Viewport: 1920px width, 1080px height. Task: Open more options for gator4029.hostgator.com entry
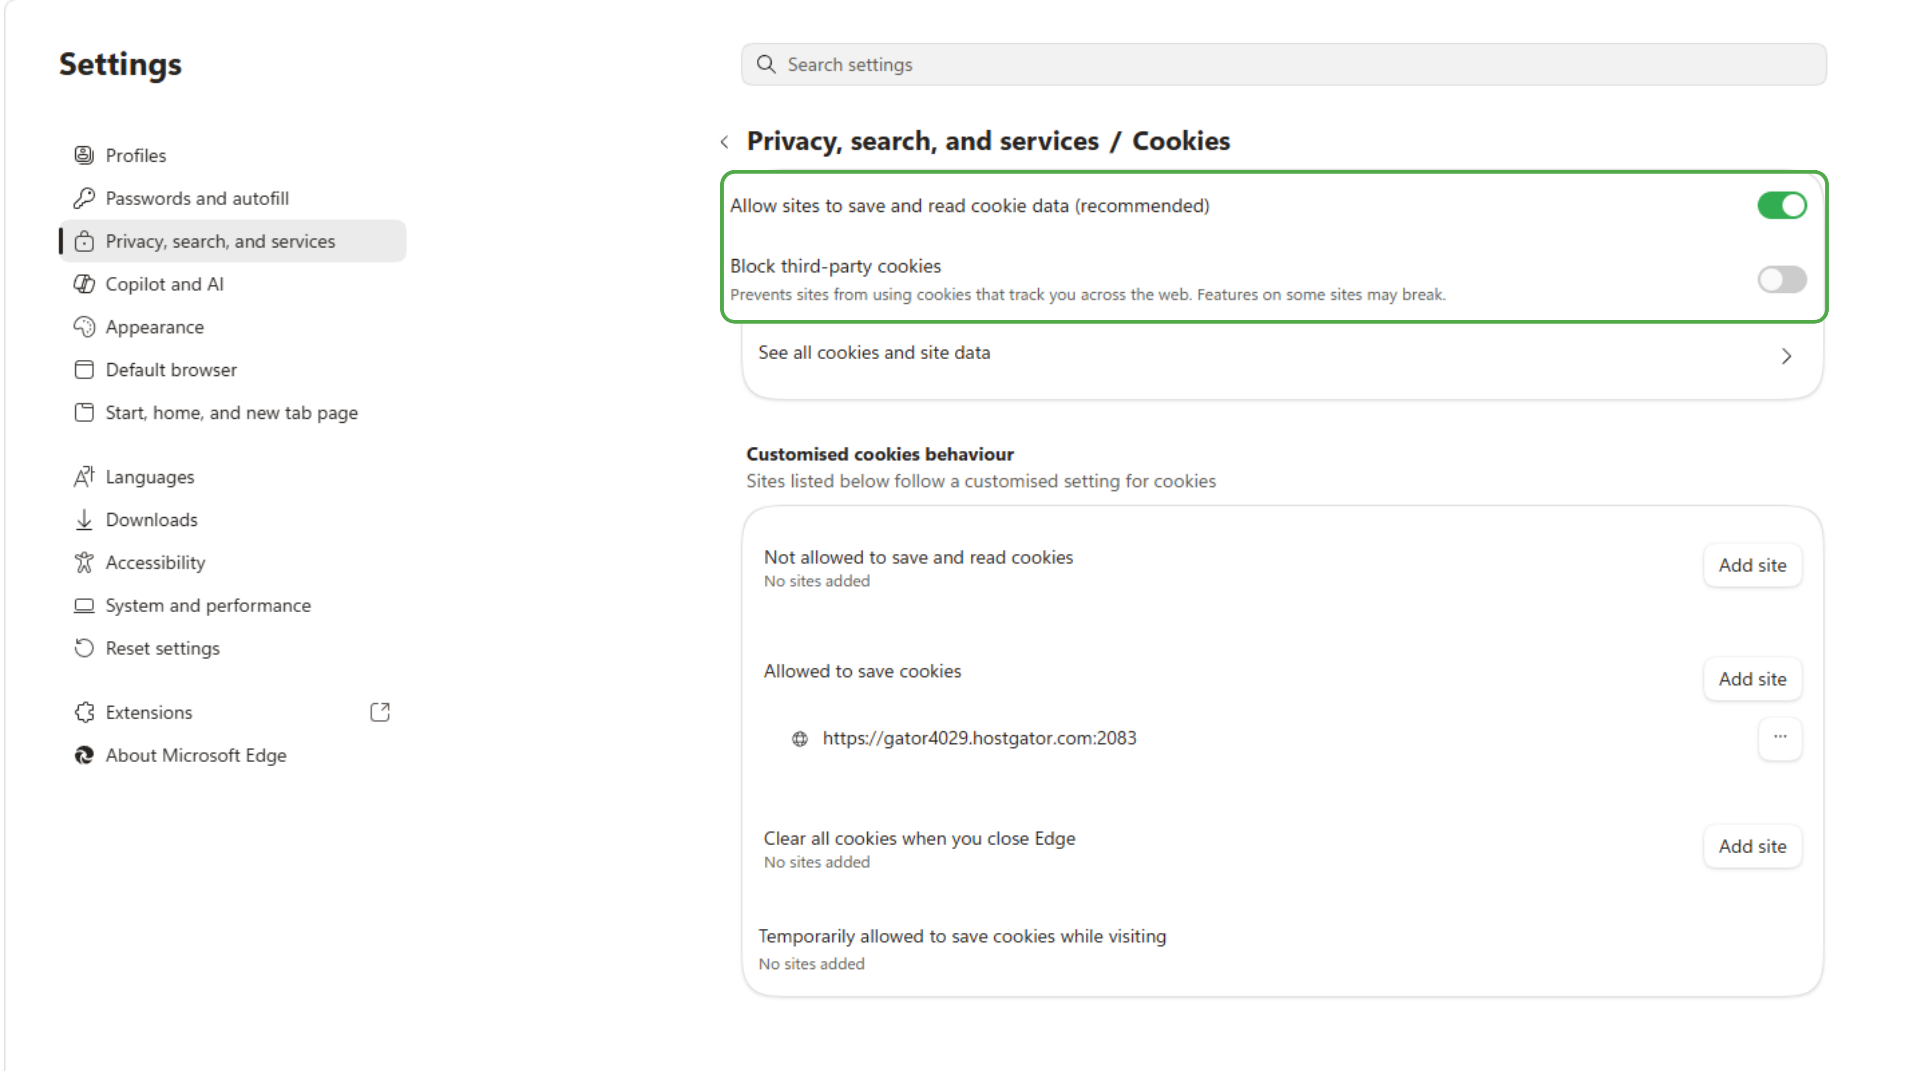point(1780,738)
